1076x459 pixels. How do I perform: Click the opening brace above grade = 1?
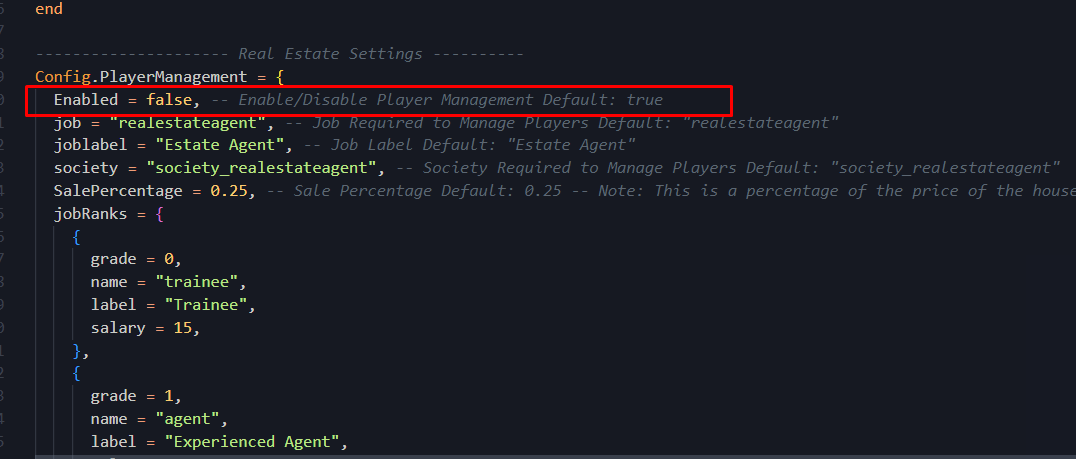coord(77,374)
